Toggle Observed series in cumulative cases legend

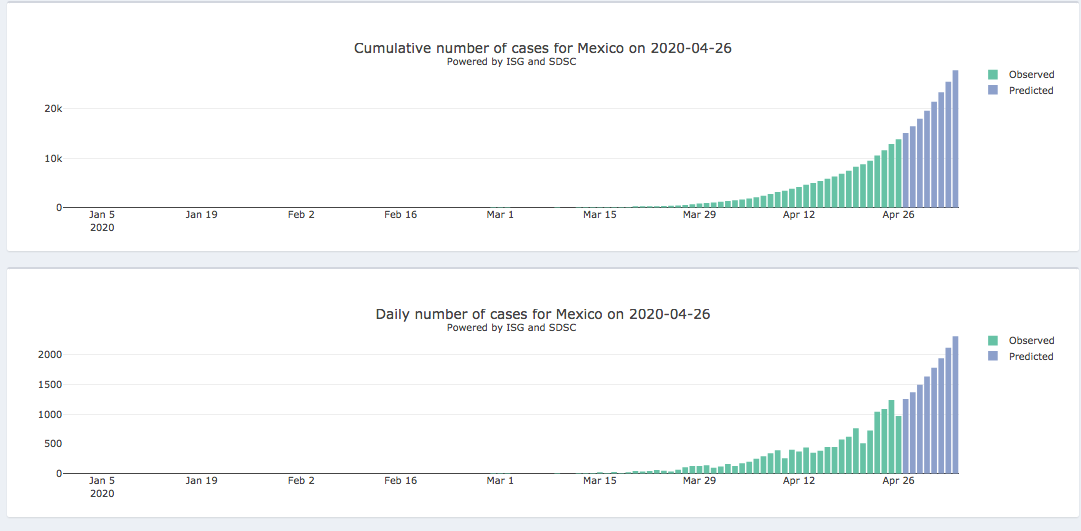(1030, 75)
